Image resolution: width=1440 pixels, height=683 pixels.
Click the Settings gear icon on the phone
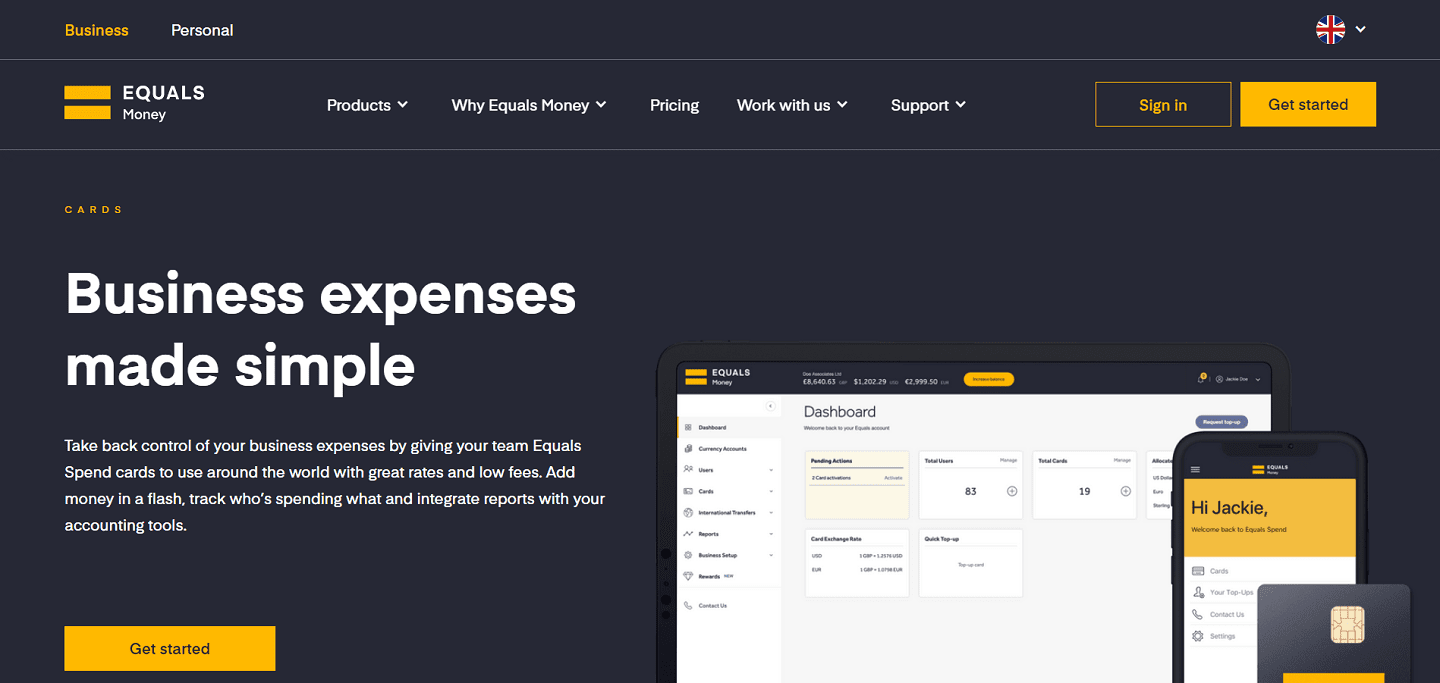click(x=1198, y=636)
